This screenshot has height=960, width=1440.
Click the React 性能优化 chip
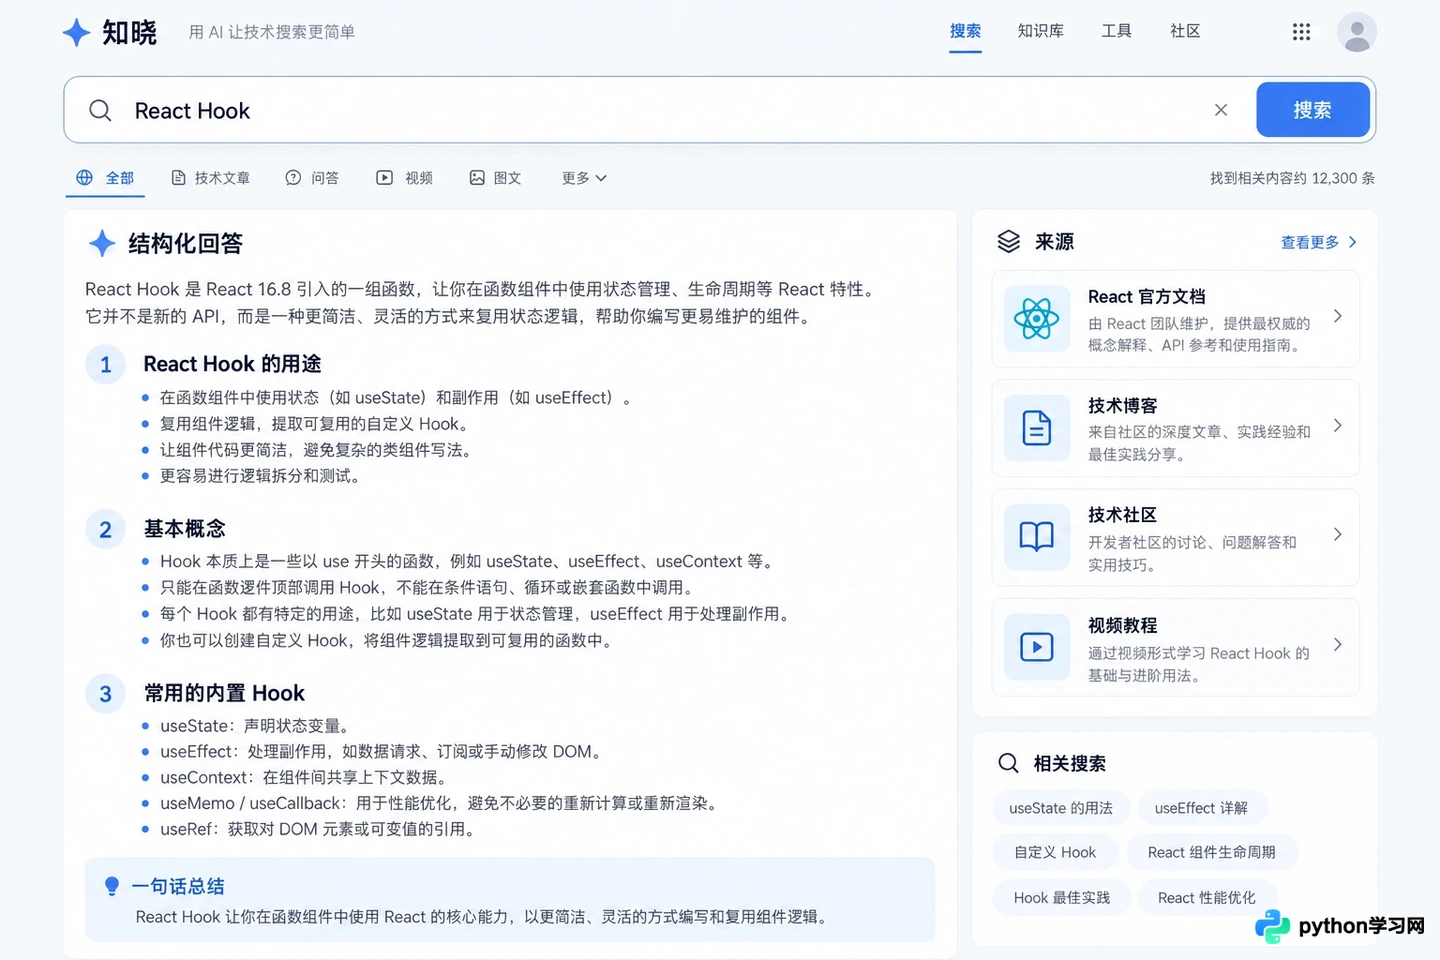(x=1207, y=897)
